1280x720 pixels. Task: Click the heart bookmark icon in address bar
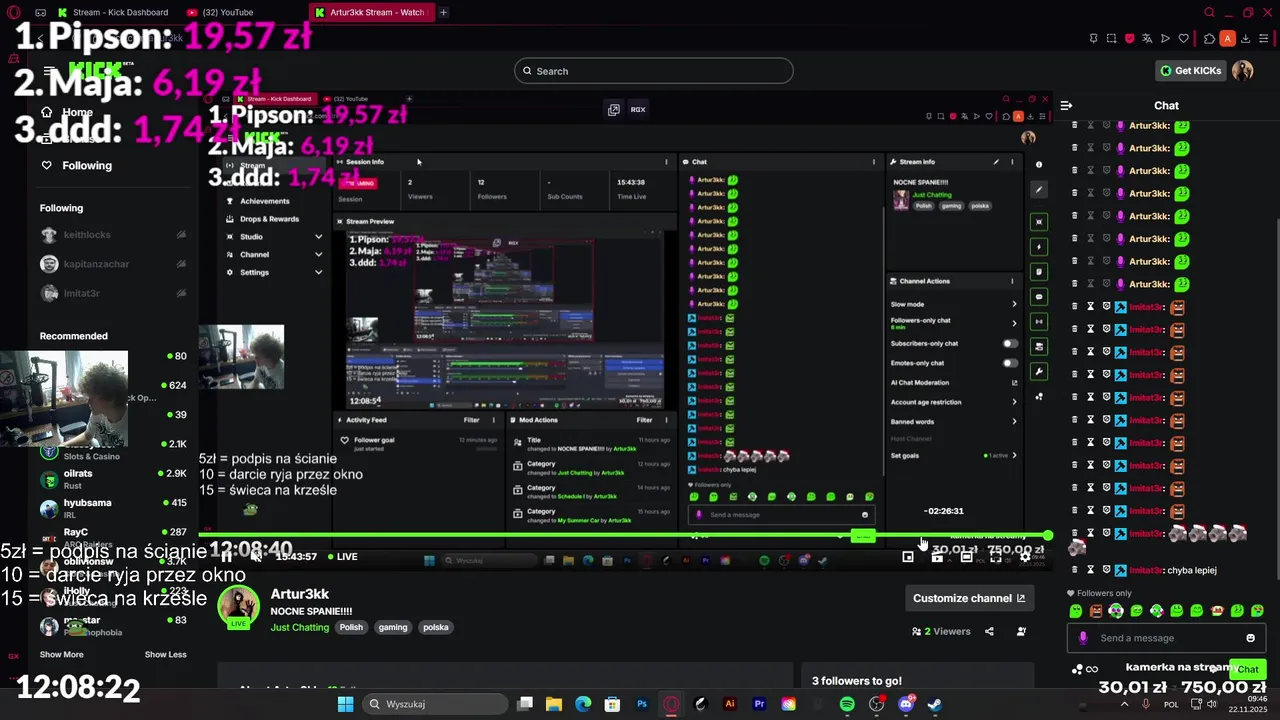(x=1184, y=38)
